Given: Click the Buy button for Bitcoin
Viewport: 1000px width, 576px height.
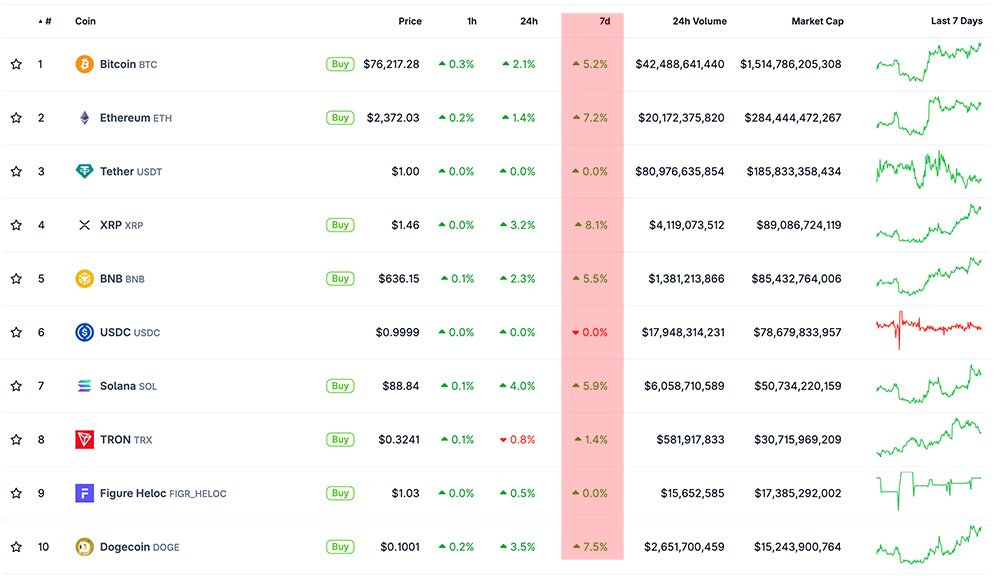Looking at the screenshot, I should 340,63.
